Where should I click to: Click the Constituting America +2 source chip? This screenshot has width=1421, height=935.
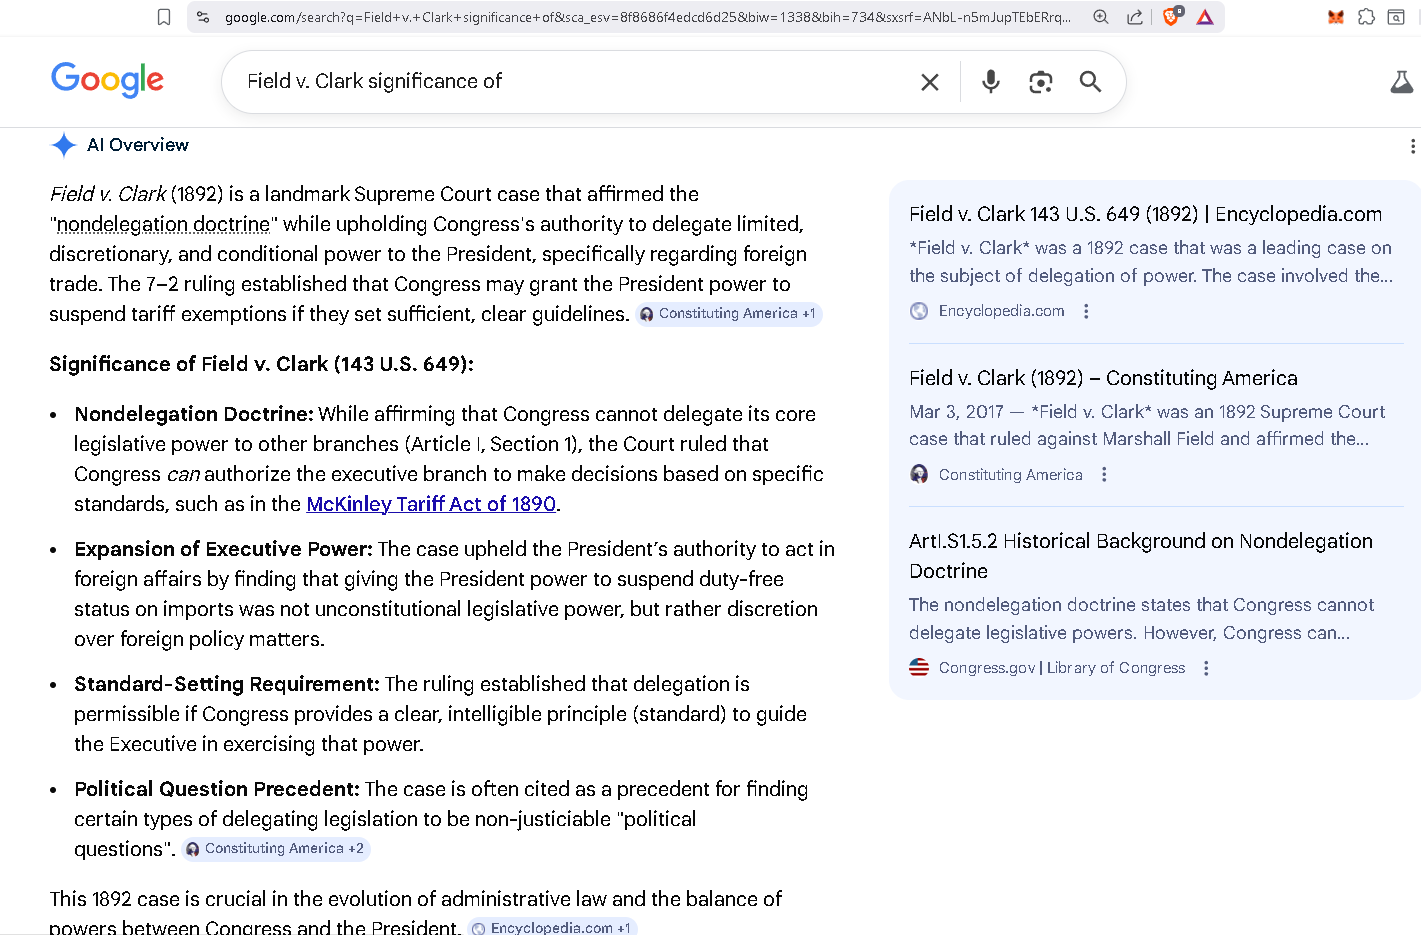(x=275, y=849)
